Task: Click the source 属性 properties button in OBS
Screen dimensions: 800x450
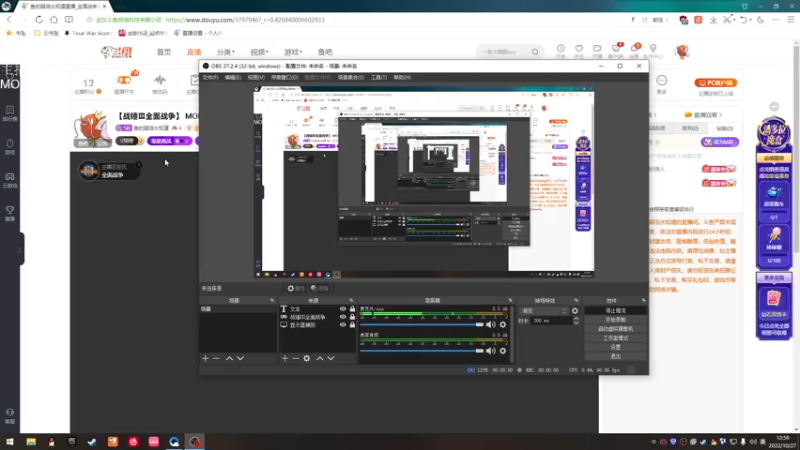Action: click(x=295, y=288)
